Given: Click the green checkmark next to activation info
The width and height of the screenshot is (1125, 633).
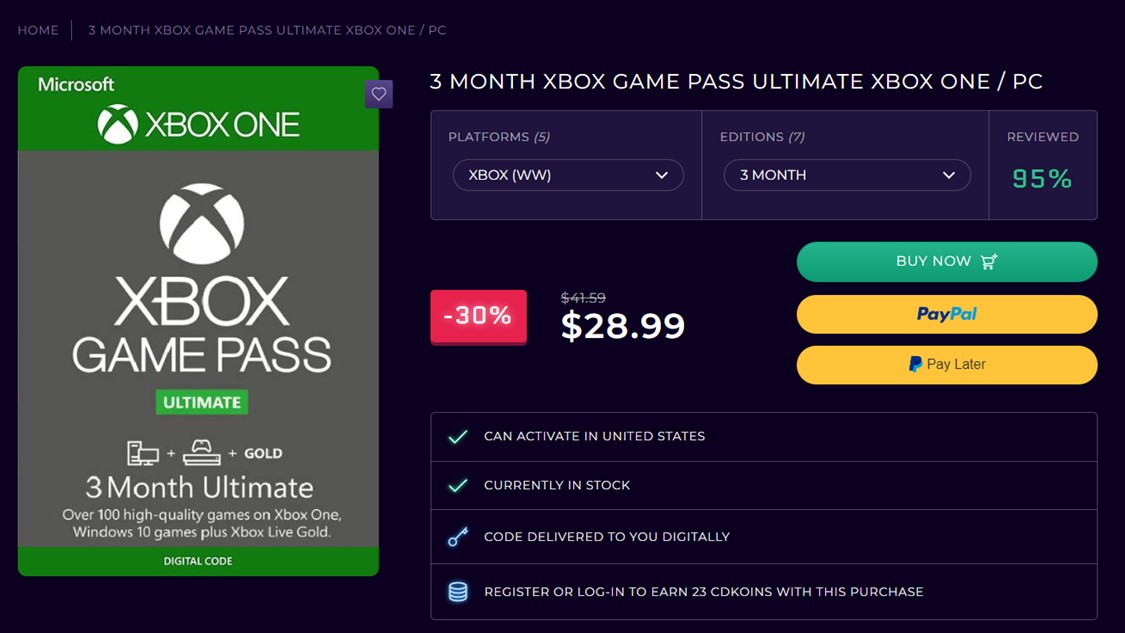Looking at the screenshot, I should [x=458, y=436].
